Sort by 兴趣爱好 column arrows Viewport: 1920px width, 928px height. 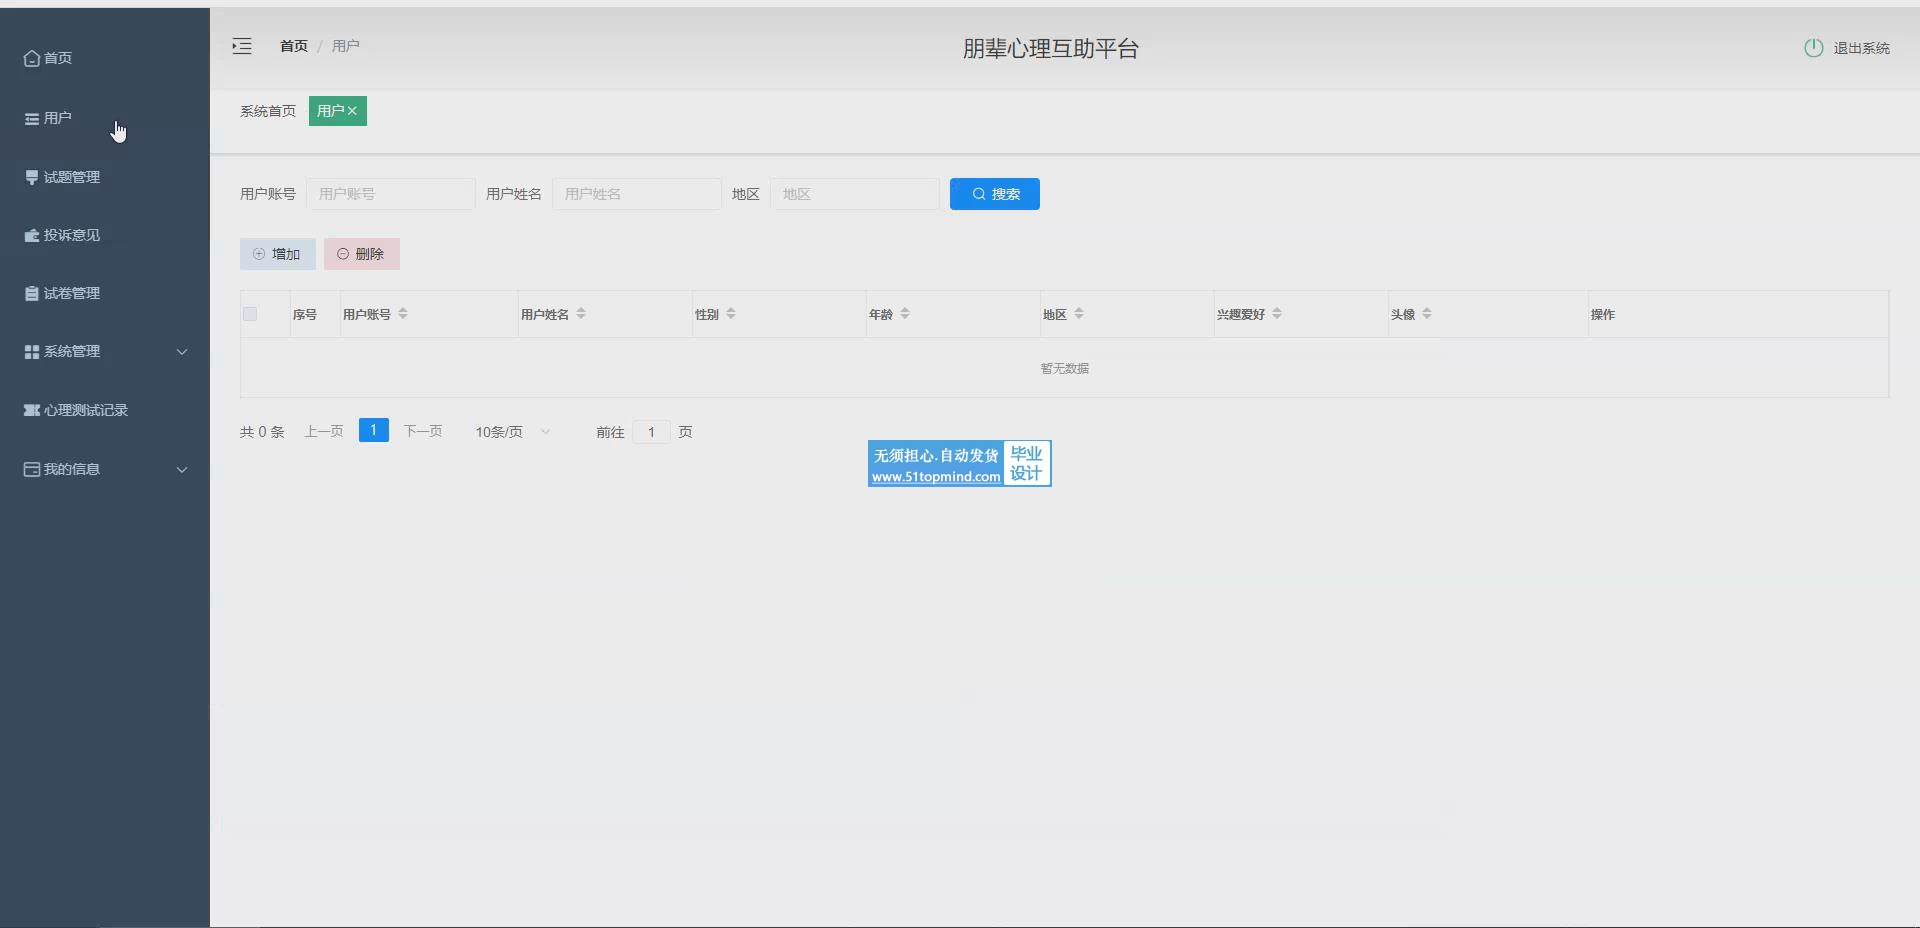[1277, 314]
